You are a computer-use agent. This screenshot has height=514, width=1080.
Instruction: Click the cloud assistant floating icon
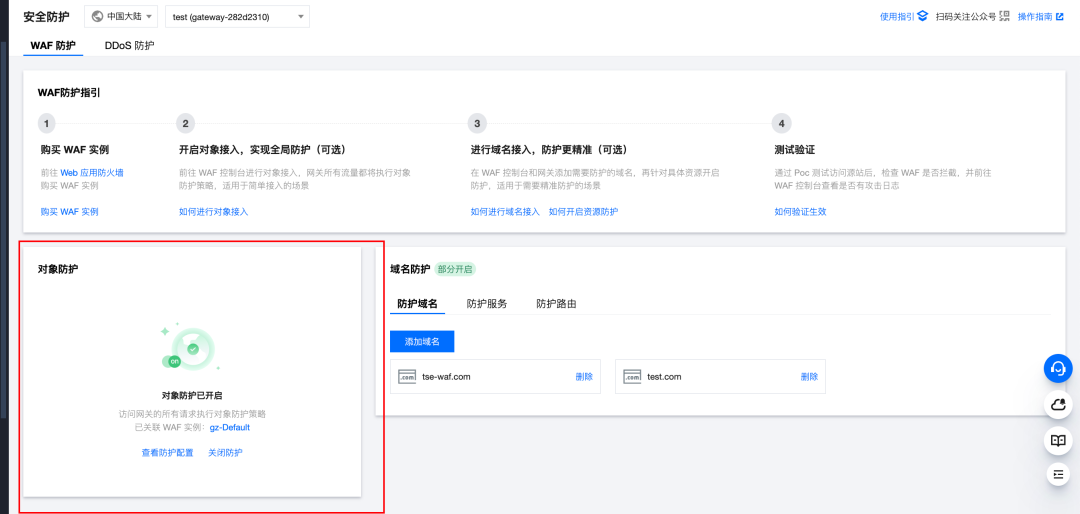pos(1058,405)
